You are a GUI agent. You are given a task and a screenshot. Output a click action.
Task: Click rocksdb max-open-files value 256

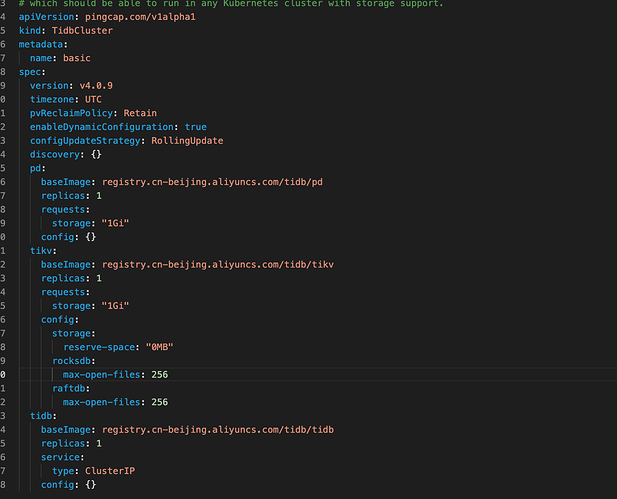(x=159, y=375)
